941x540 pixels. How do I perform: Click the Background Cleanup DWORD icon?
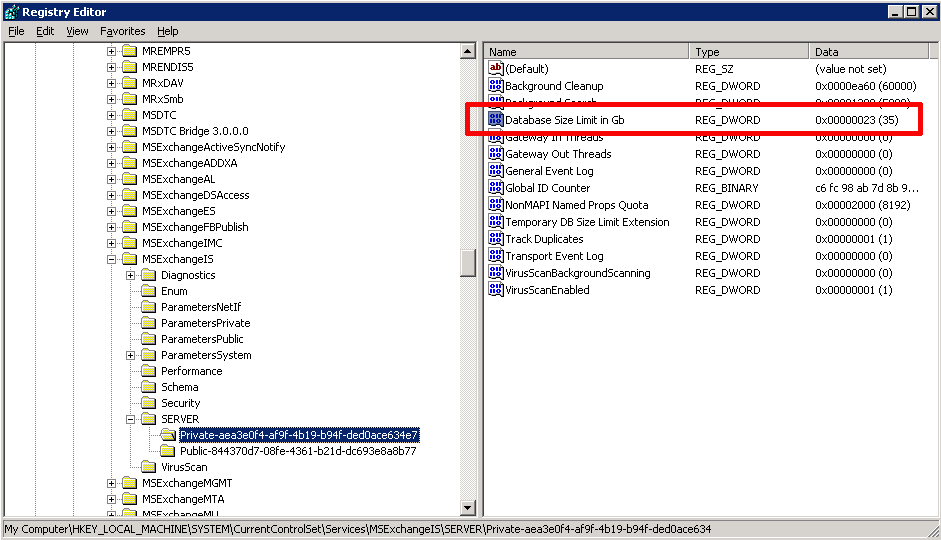(496, 85)
